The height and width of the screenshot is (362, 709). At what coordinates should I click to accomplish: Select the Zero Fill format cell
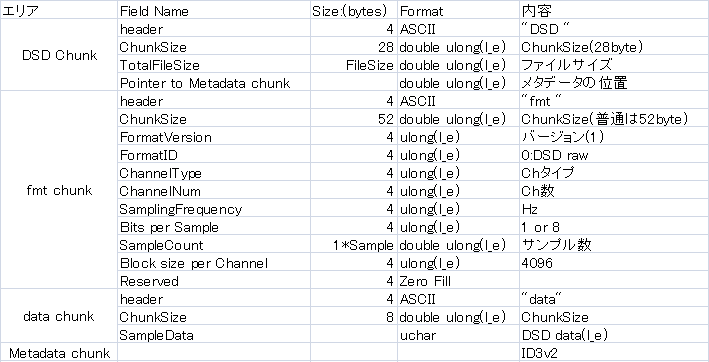[458, 281]
